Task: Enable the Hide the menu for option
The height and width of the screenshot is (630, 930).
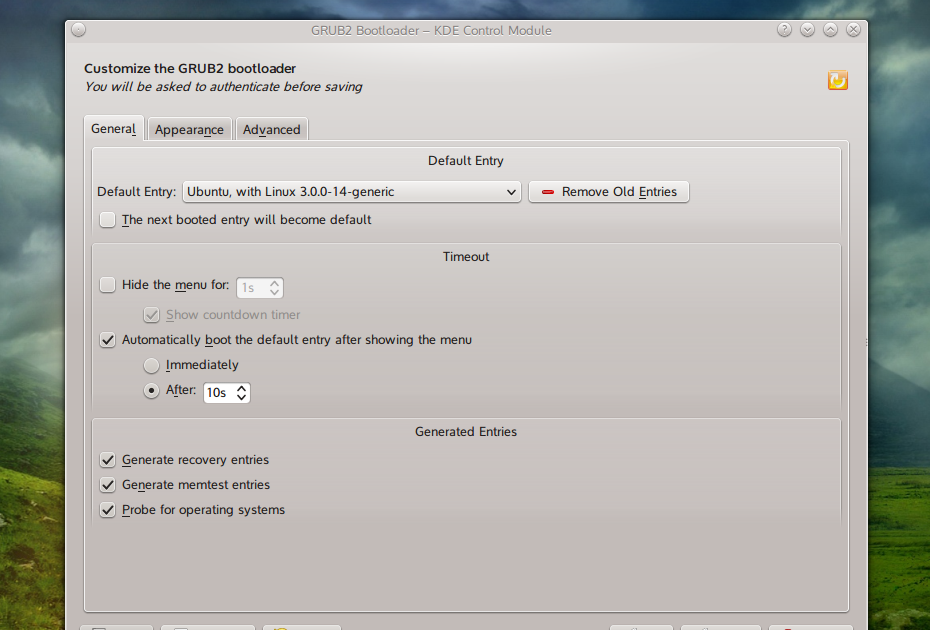Action: [107, 284]
